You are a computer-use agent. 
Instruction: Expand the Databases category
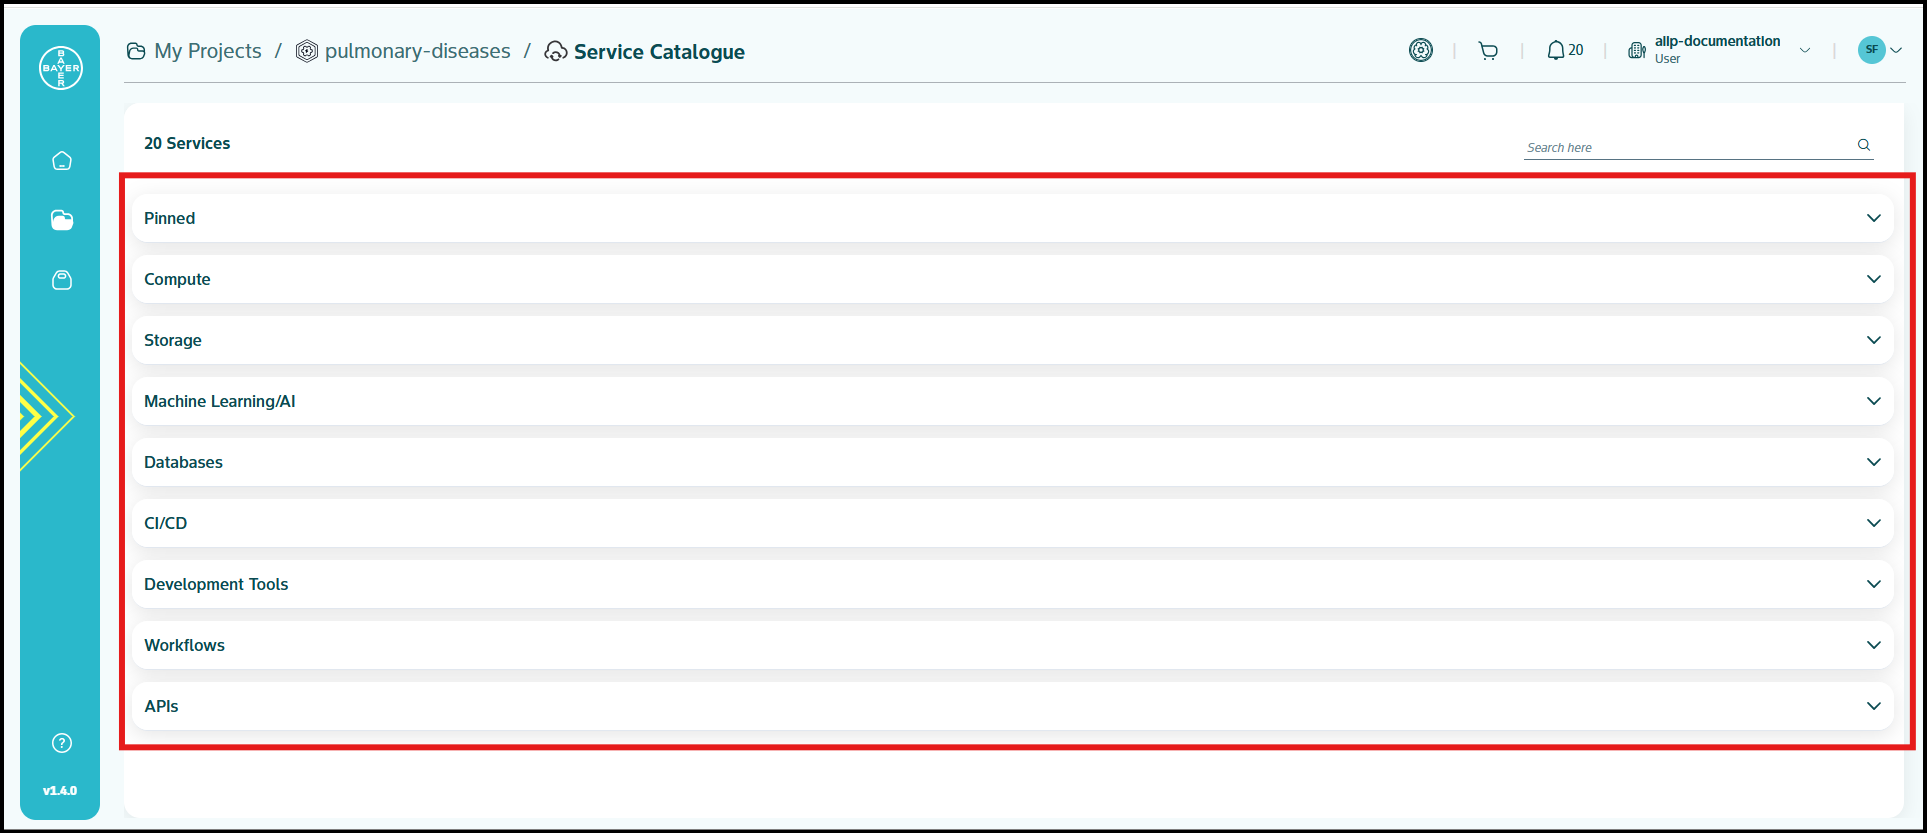point(1873,462)
